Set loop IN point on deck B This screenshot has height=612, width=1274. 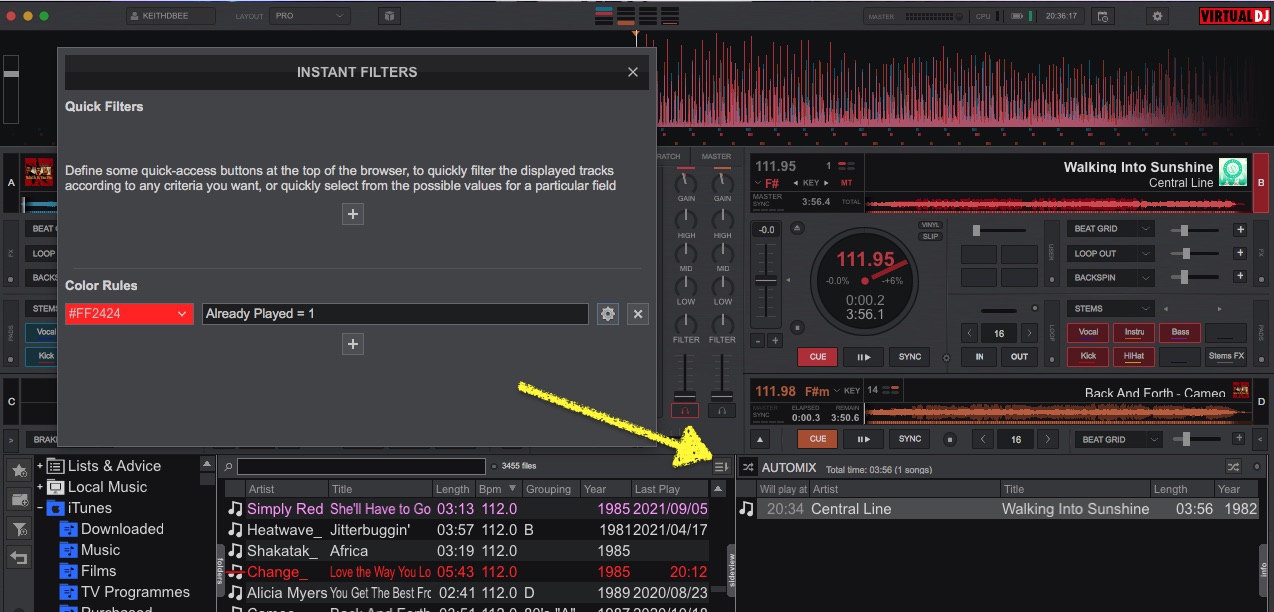[x=980, y=357]
